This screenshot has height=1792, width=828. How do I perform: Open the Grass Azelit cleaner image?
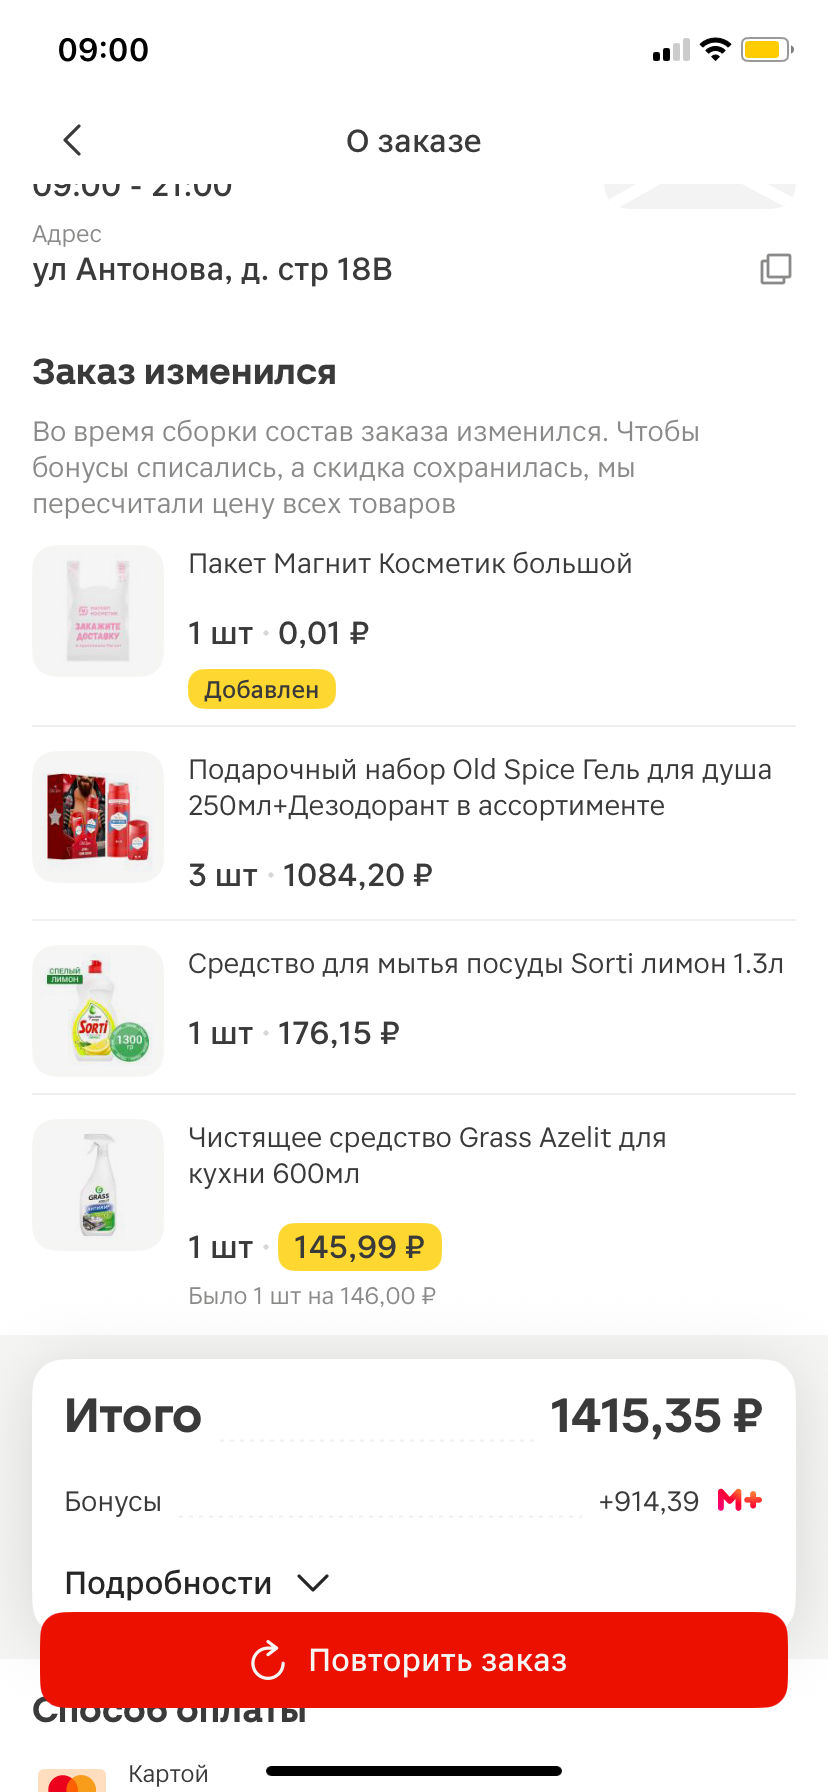coord(98,1185)
